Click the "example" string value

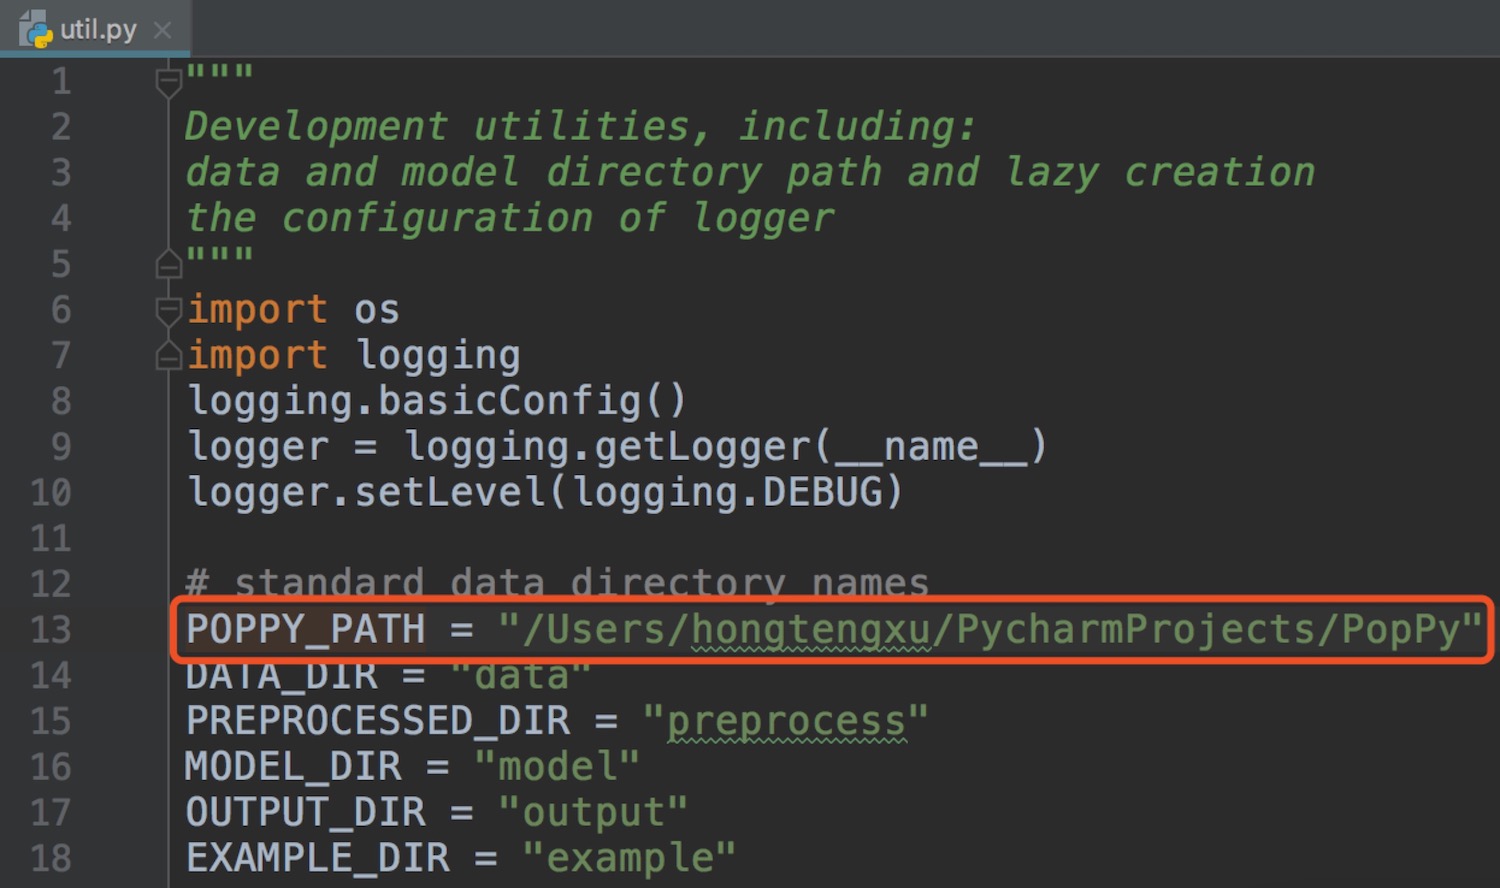point(629,859)
